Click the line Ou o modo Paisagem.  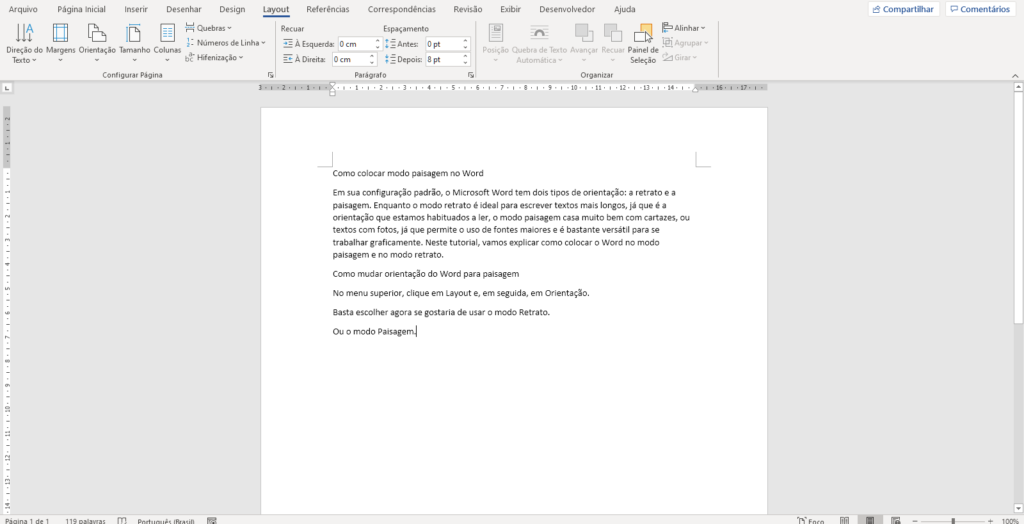pos(374,332)
